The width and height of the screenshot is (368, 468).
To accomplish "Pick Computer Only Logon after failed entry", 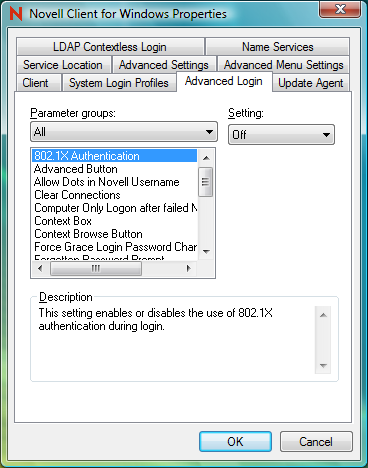I will (114, 208).
